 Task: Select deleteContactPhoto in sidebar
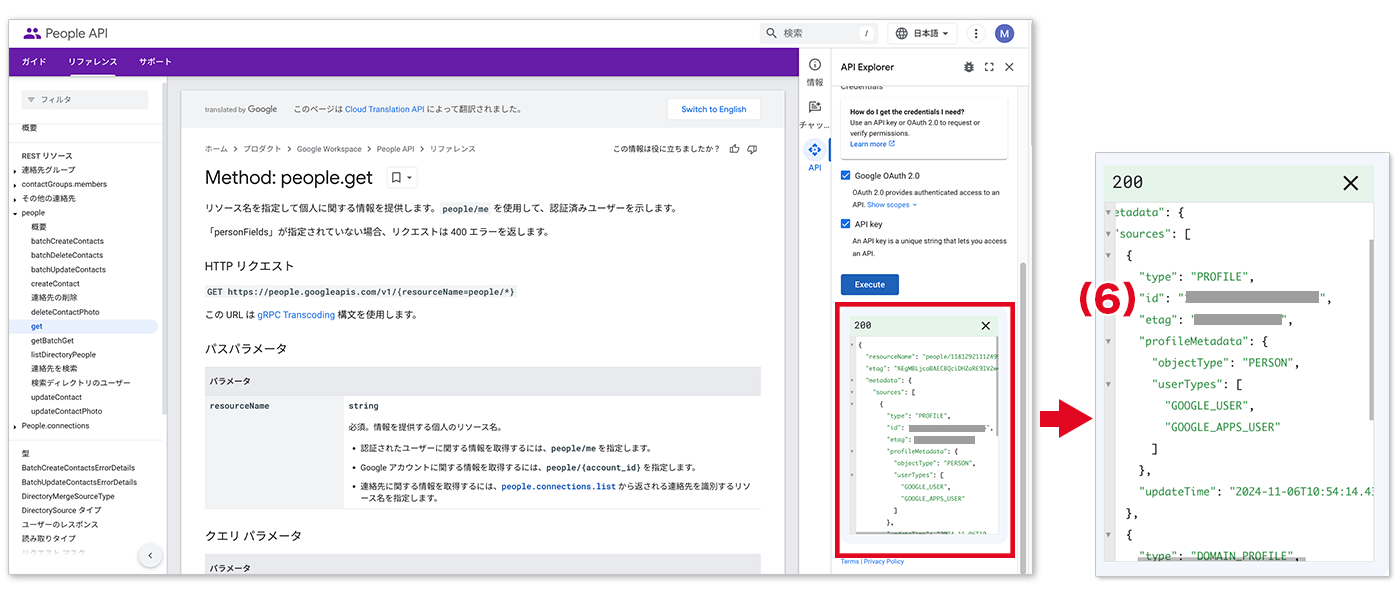[x=65, y=312]
